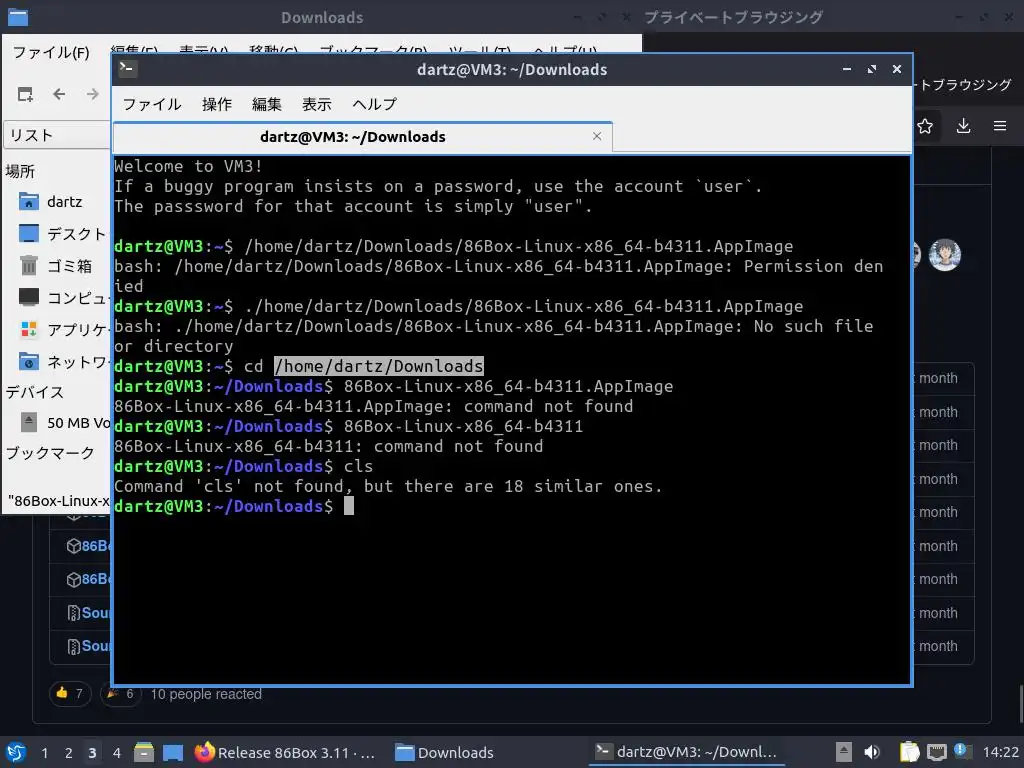
Task: Open ゴミ箱 trash in sidebar
Action: (x=57, y=265)
